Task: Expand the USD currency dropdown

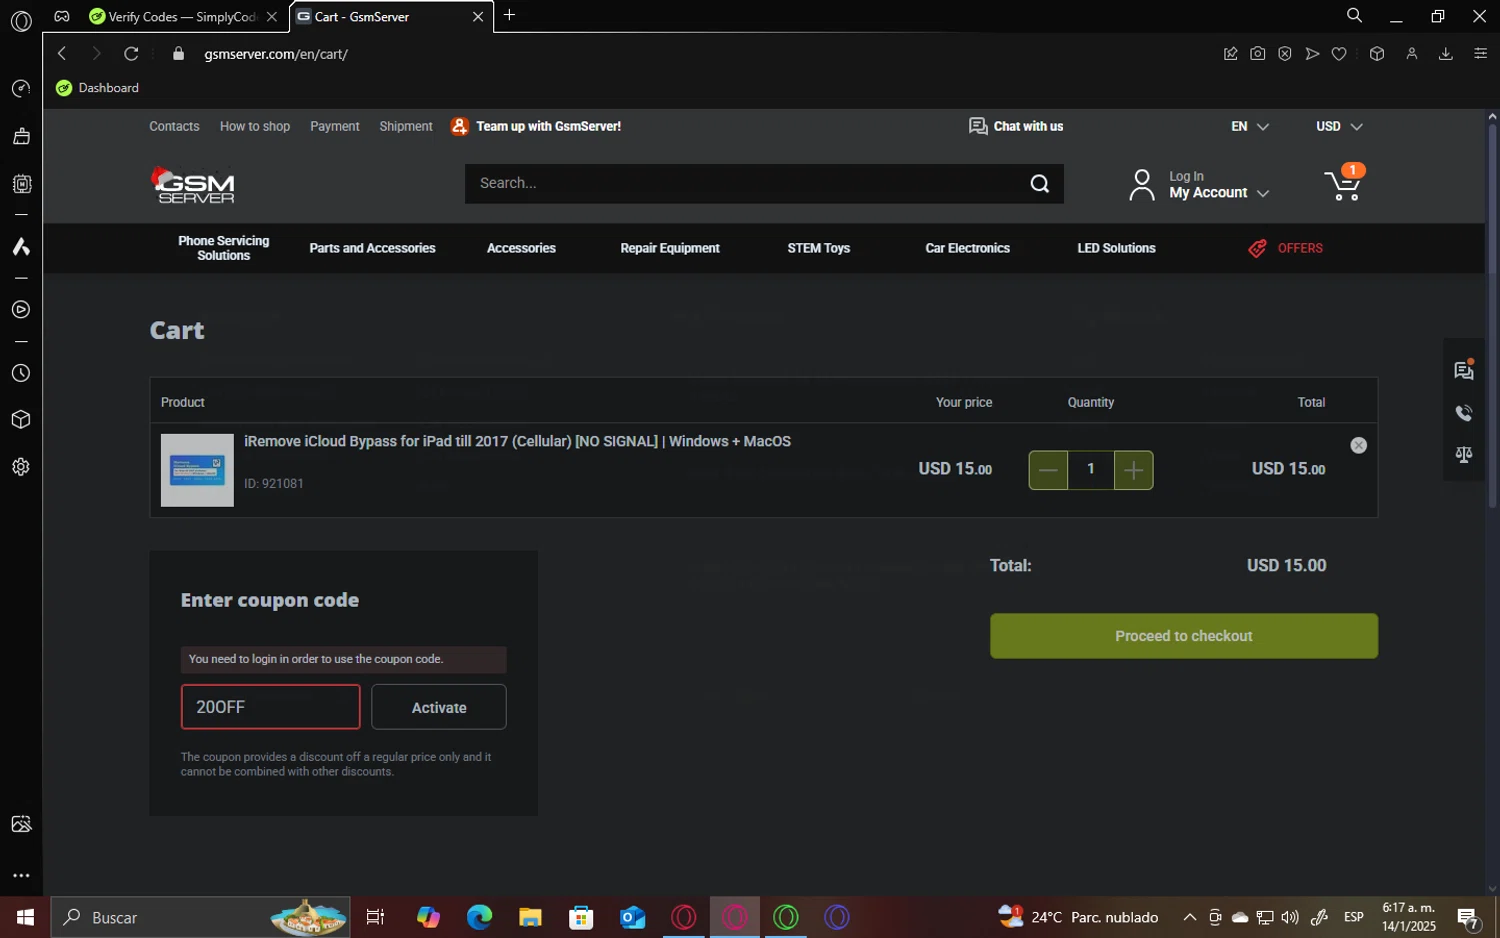Action: point(1339,126)
